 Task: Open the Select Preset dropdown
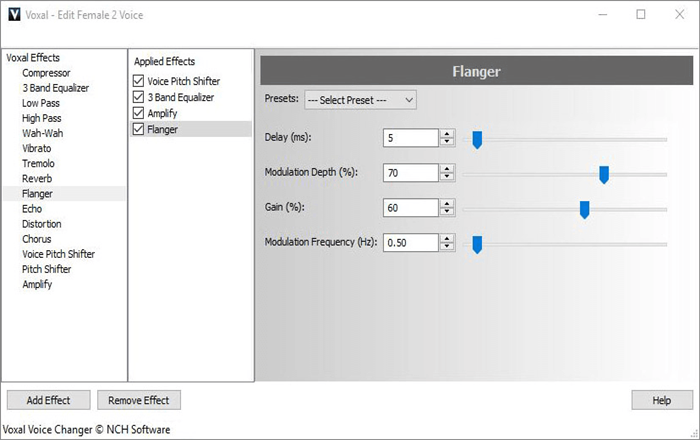360,100
